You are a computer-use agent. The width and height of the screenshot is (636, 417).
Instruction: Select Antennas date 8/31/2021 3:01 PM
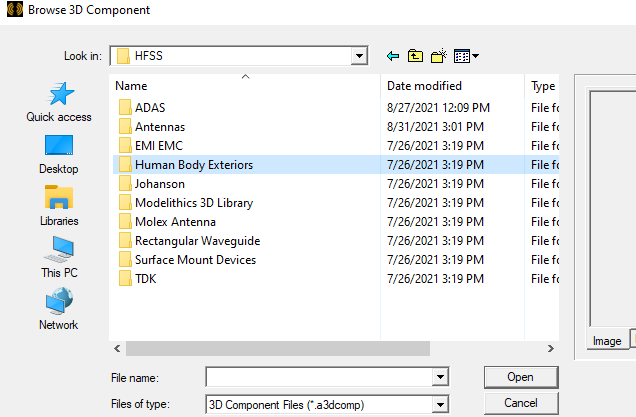tap(435, 127)
